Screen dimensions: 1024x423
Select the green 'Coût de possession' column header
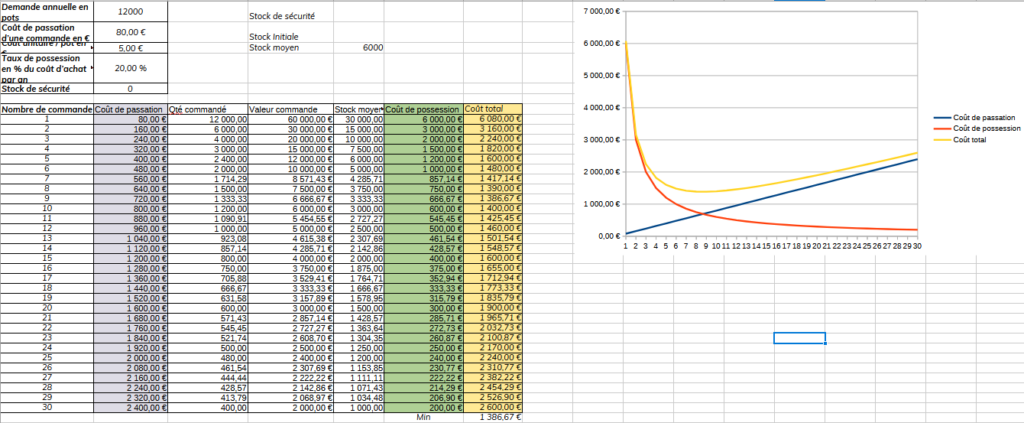click(x=424, y=109)
